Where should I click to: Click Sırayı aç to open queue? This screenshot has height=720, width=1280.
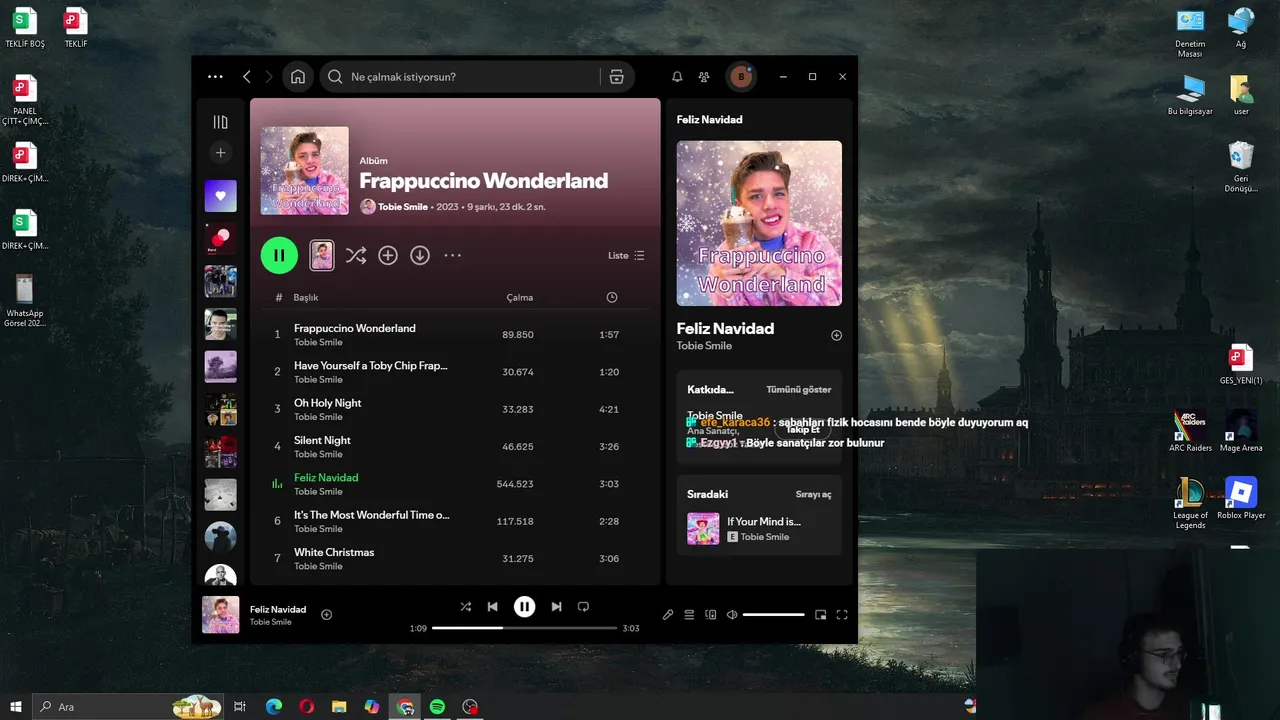pos(814,494)
